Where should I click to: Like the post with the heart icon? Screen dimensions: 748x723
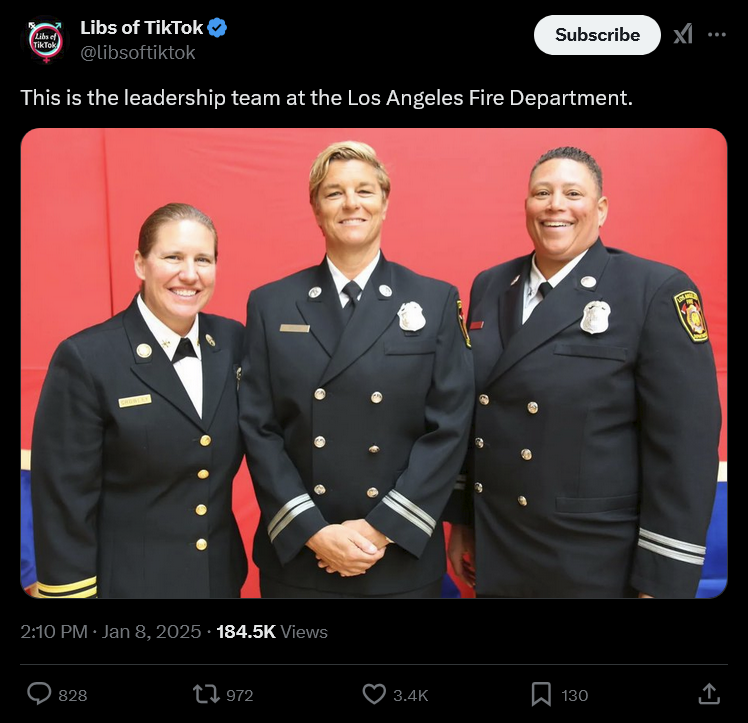click(374, 694)
